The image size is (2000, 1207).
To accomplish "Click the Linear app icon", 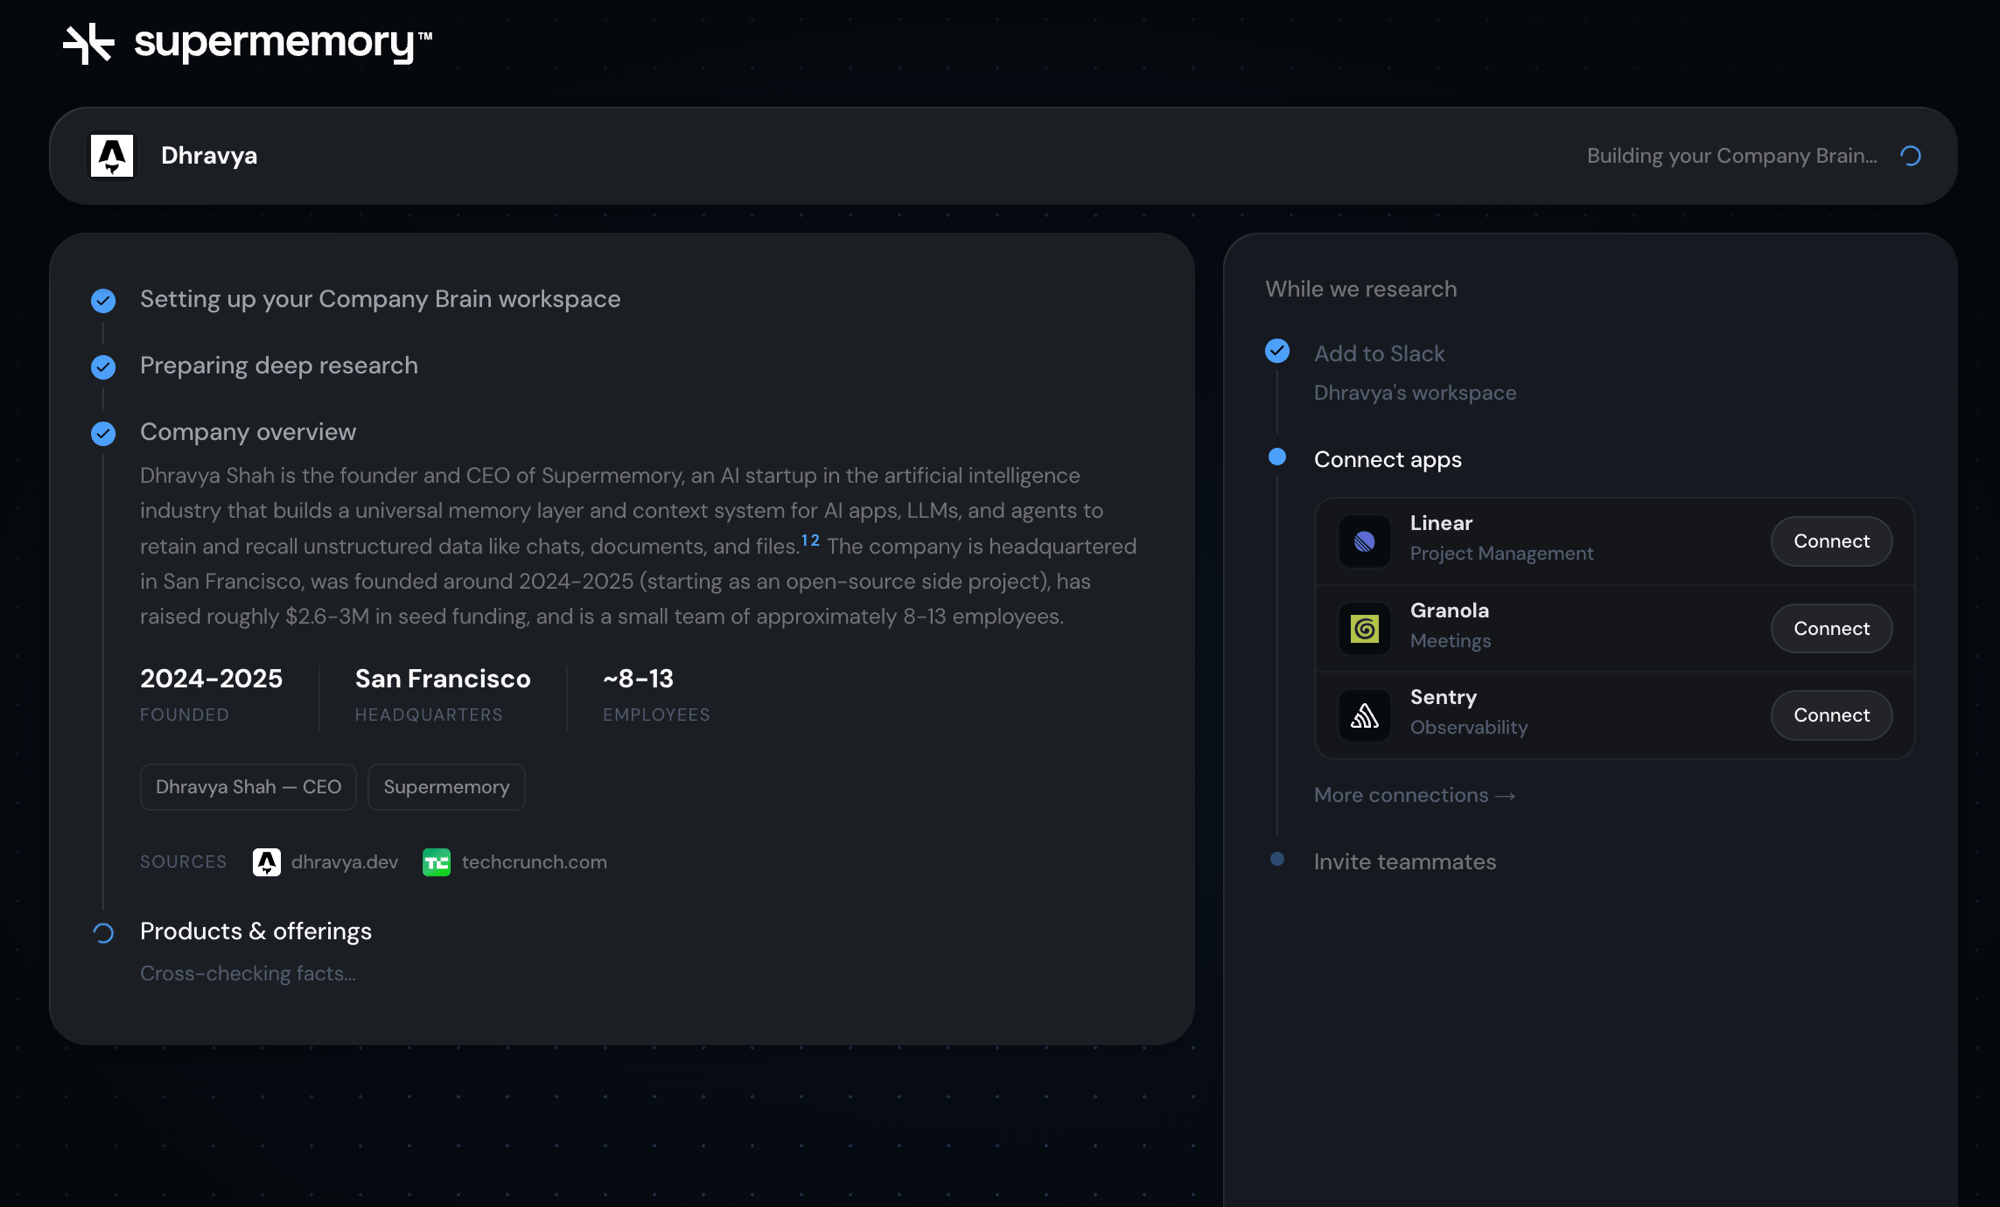I will [1365, 541].
